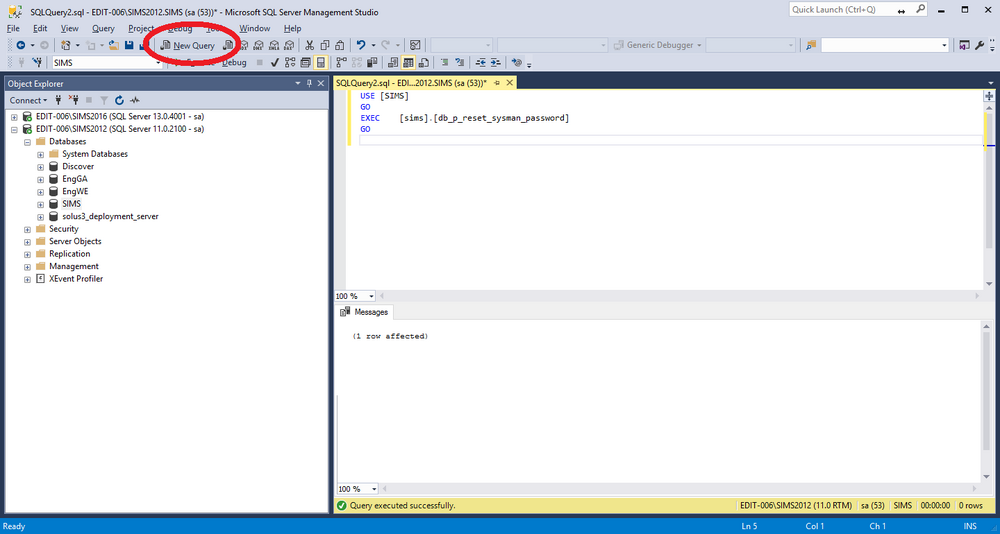Click the New Query toolbar button
The image size is (1000, 534).
pos(188,45)
